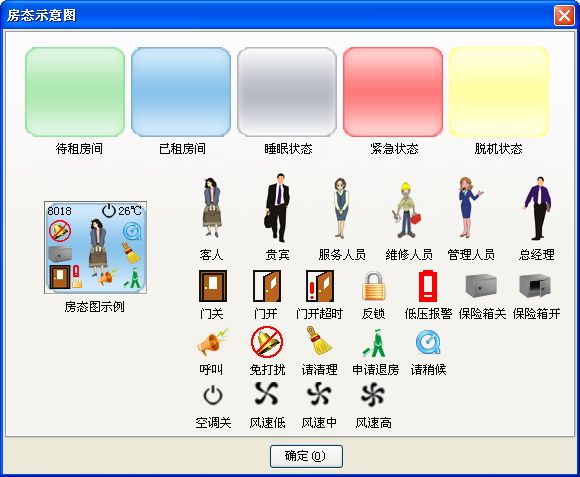
Task: Click the 紧急状态 label
Action: tap(394, 149)
